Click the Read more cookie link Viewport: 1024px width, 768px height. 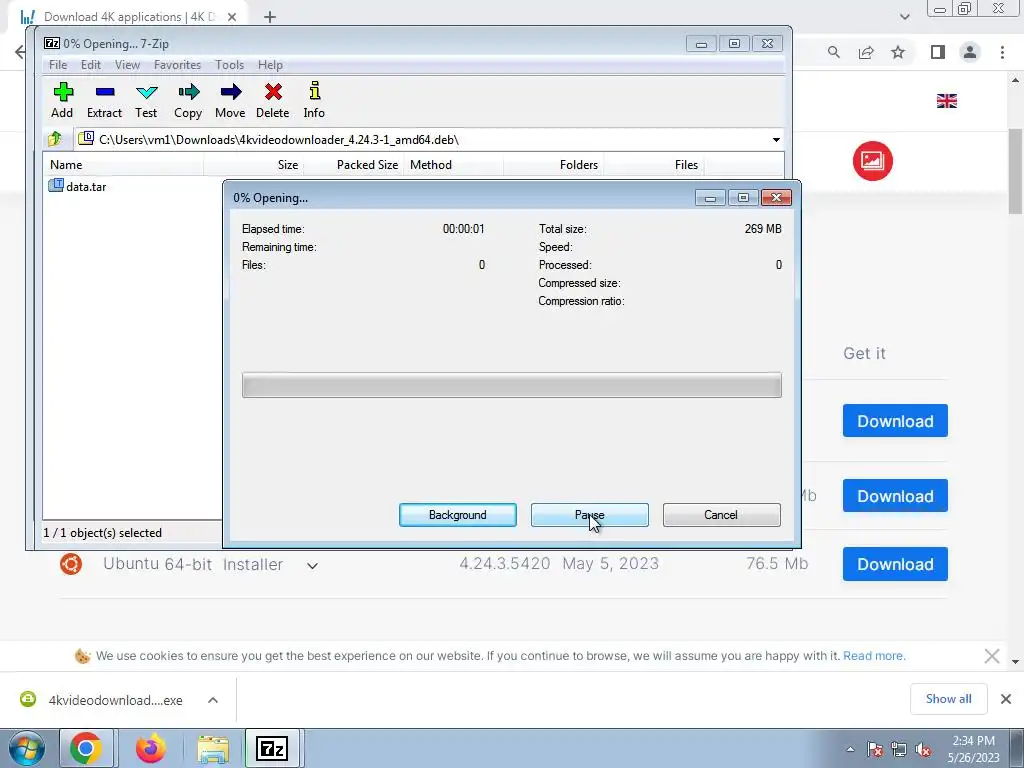[x=874, y=656]
